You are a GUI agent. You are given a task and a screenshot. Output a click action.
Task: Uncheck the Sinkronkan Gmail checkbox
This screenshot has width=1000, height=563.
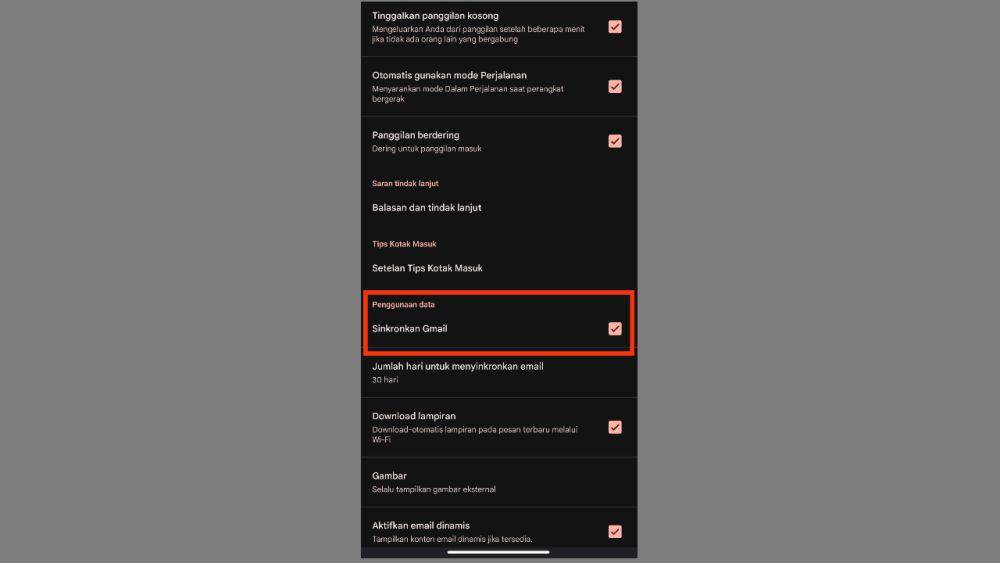point(615,328)
